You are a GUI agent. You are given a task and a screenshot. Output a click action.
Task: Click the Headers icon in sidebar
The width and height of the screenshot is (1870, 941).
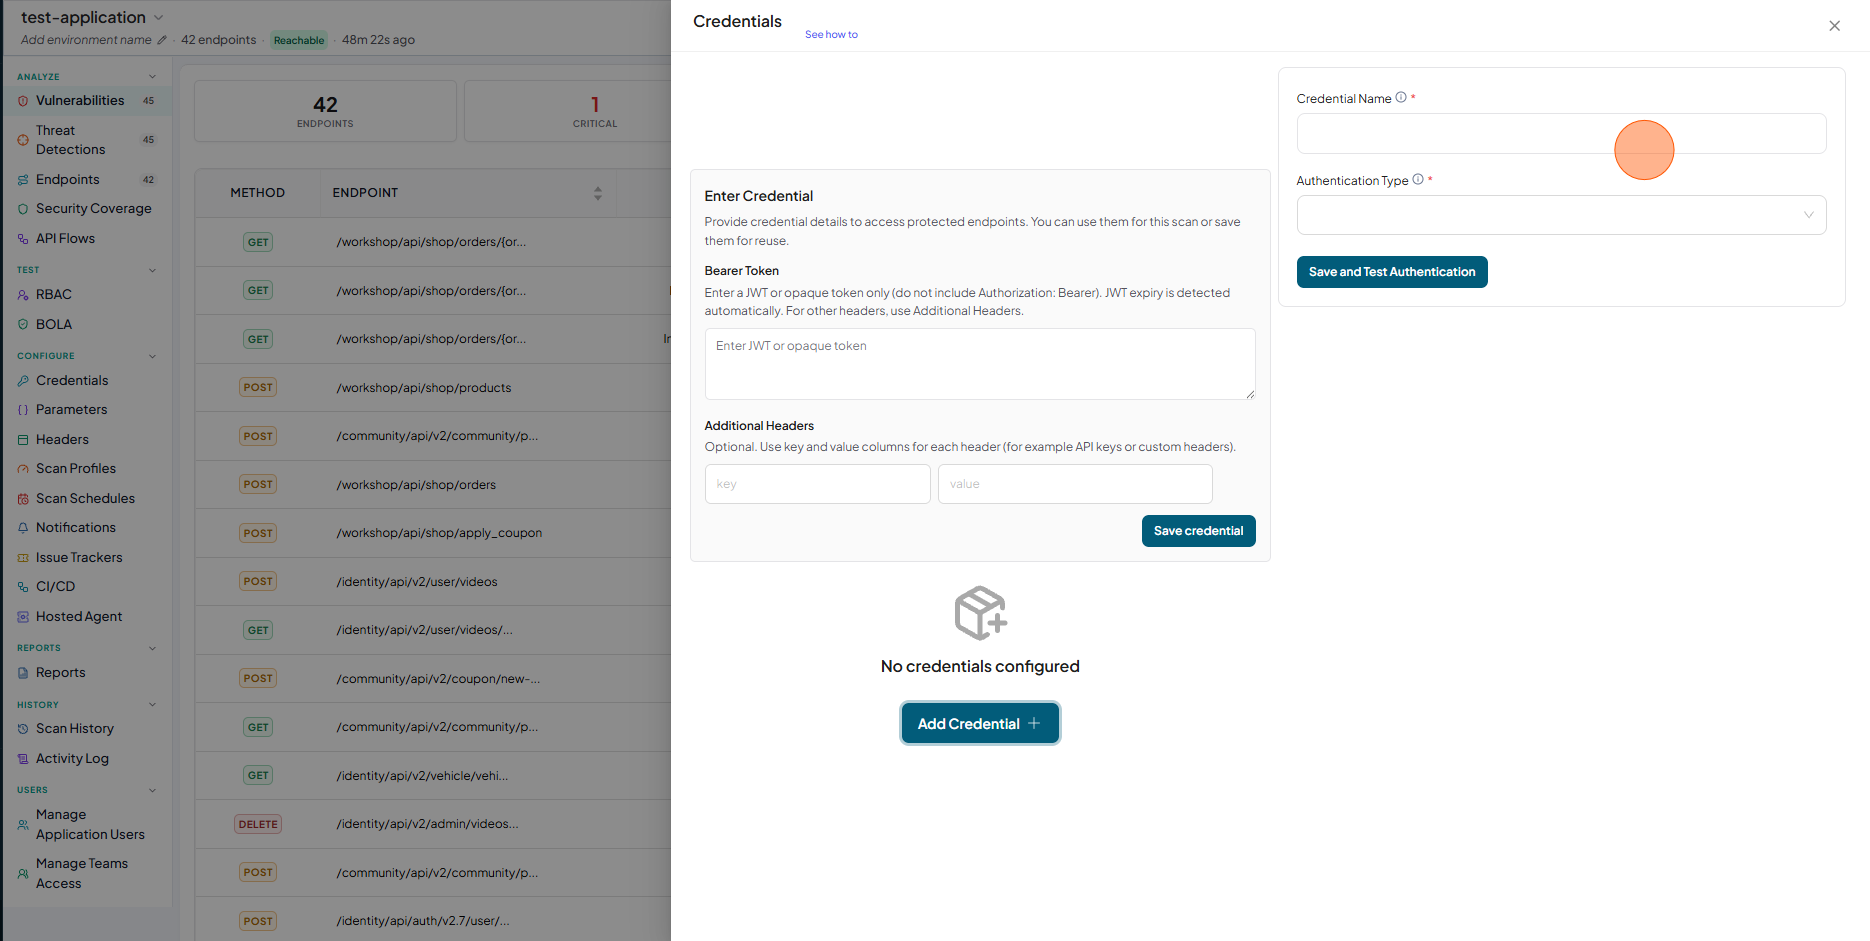pos(23,440)
